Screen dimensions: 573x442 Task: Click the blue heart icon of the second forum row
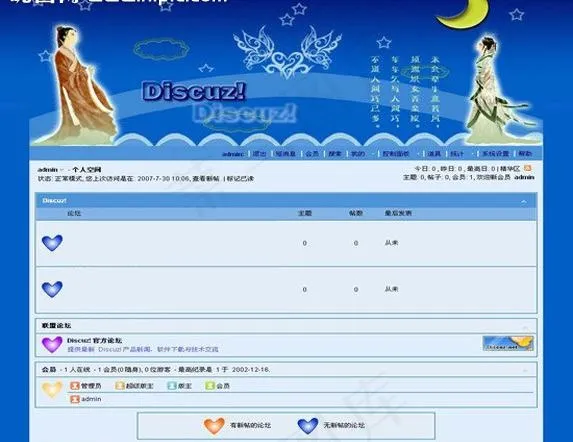pyautogui.click(x=52, y=289)
